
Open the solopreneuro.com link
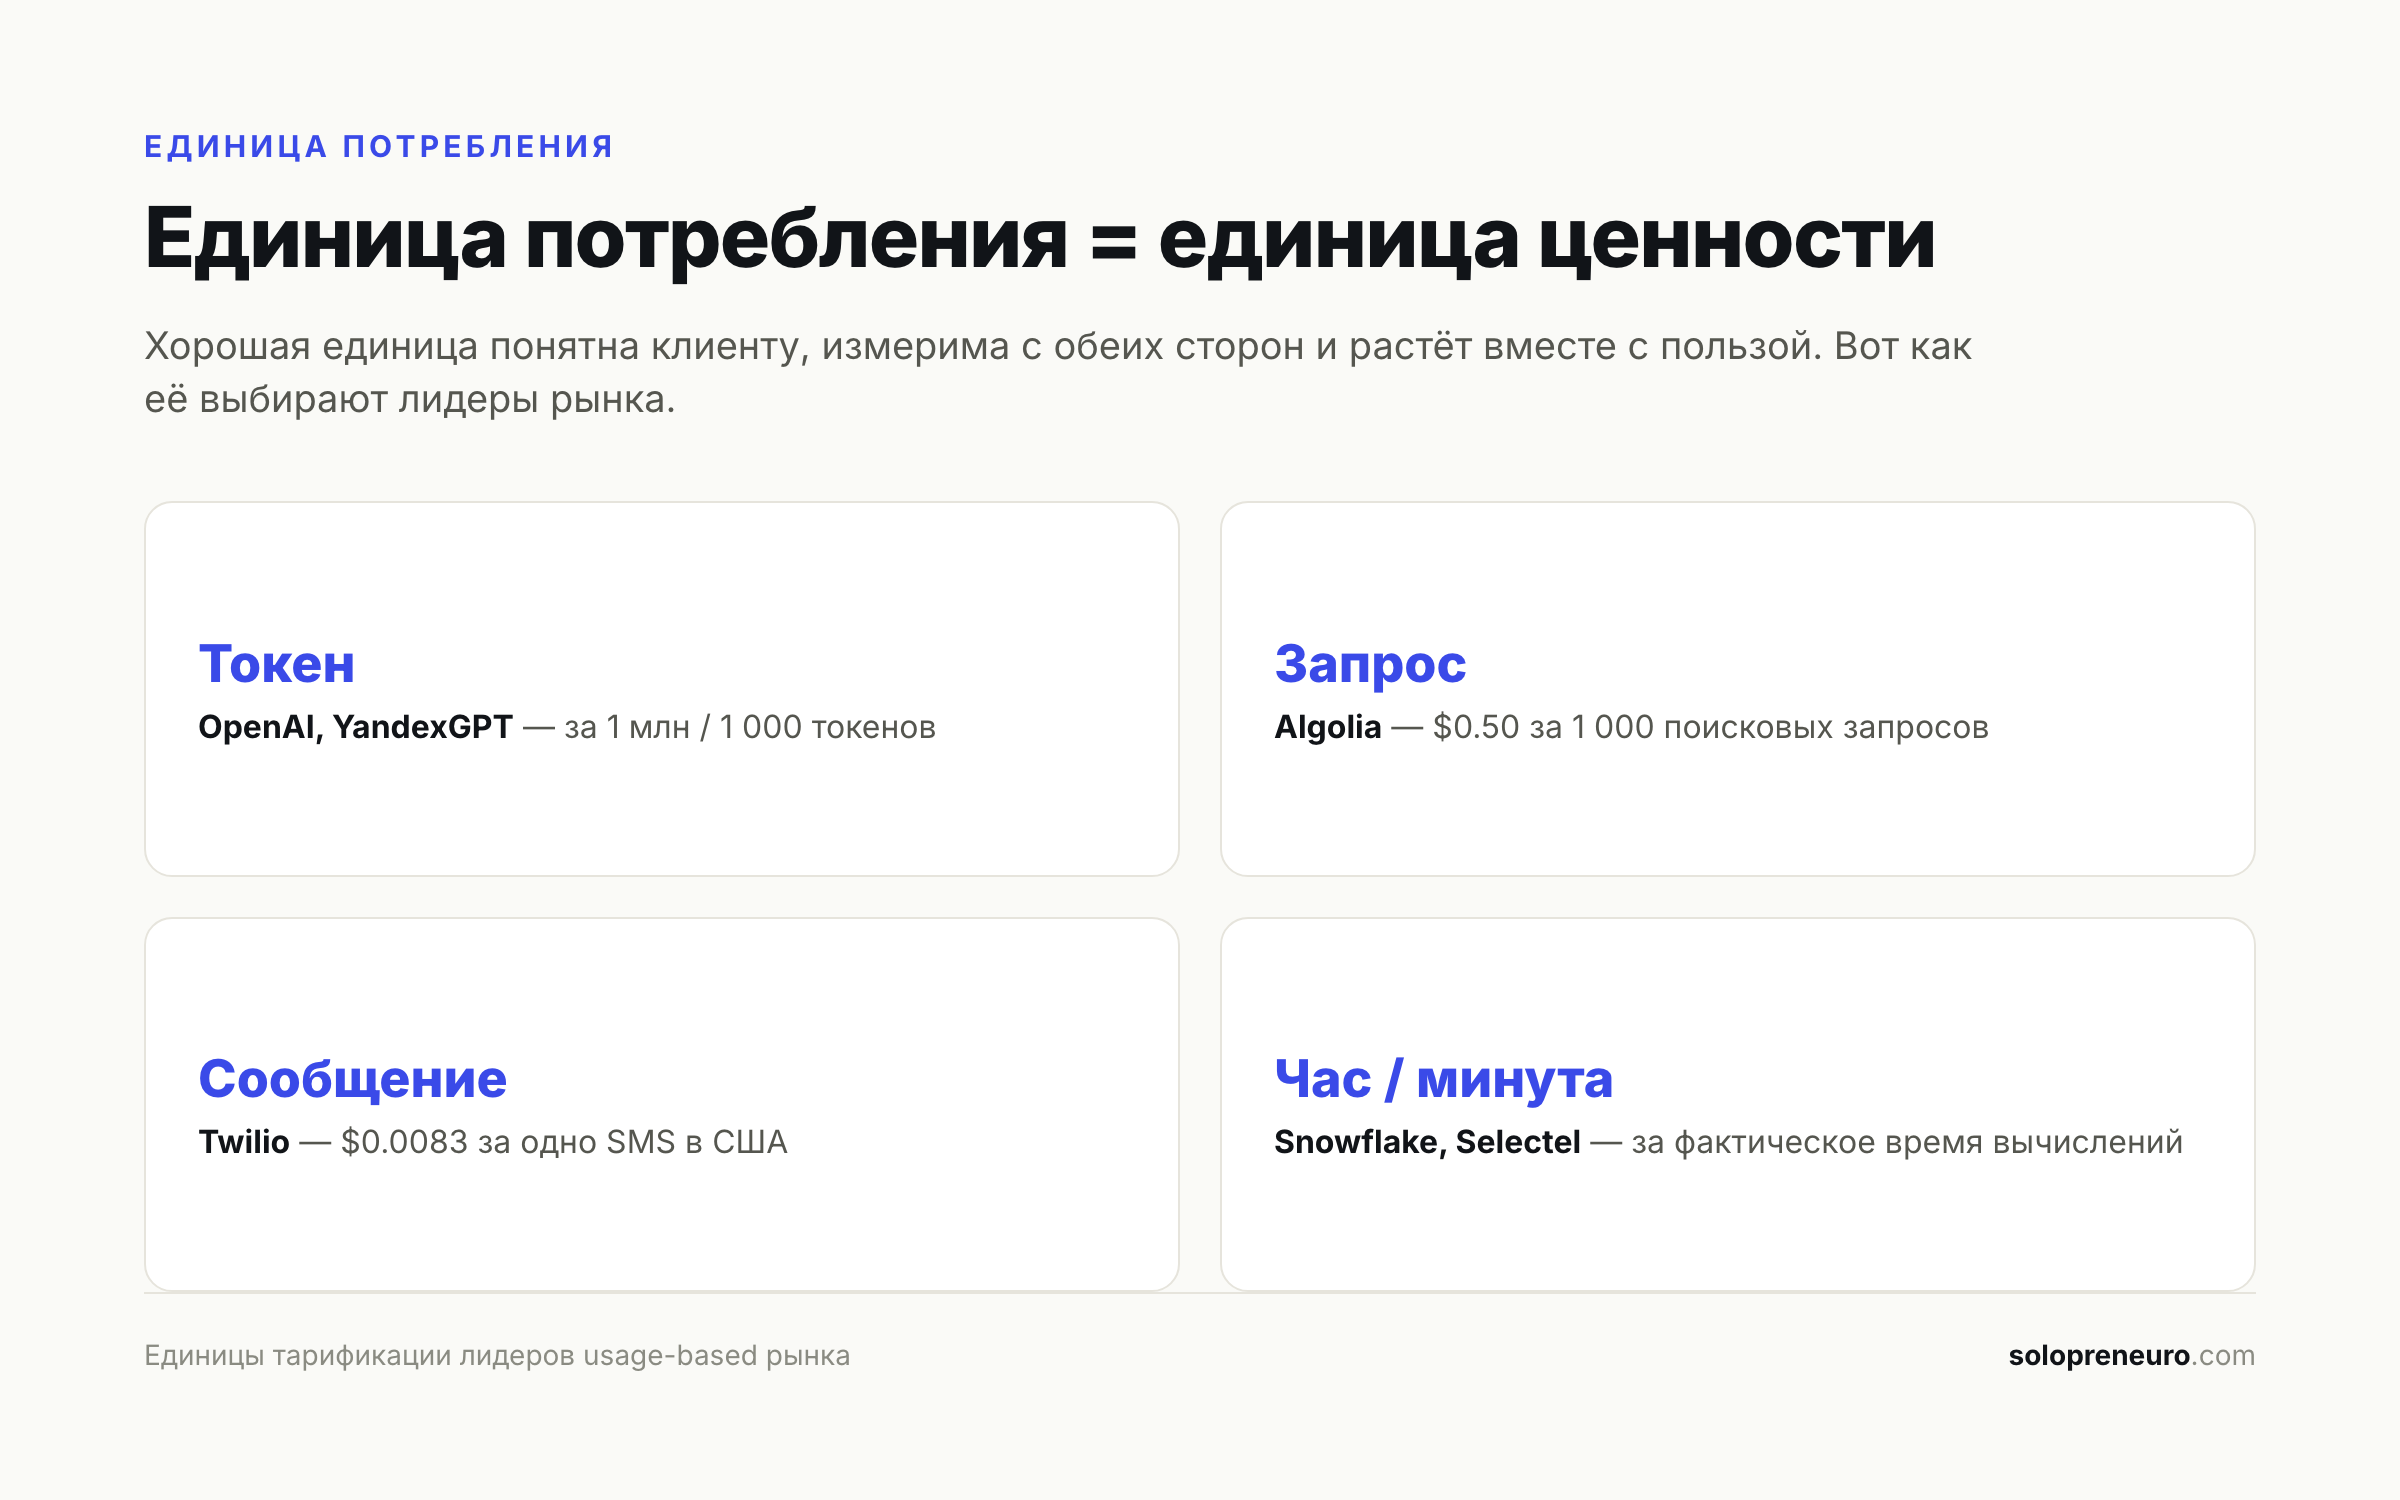[2132, 1356]
